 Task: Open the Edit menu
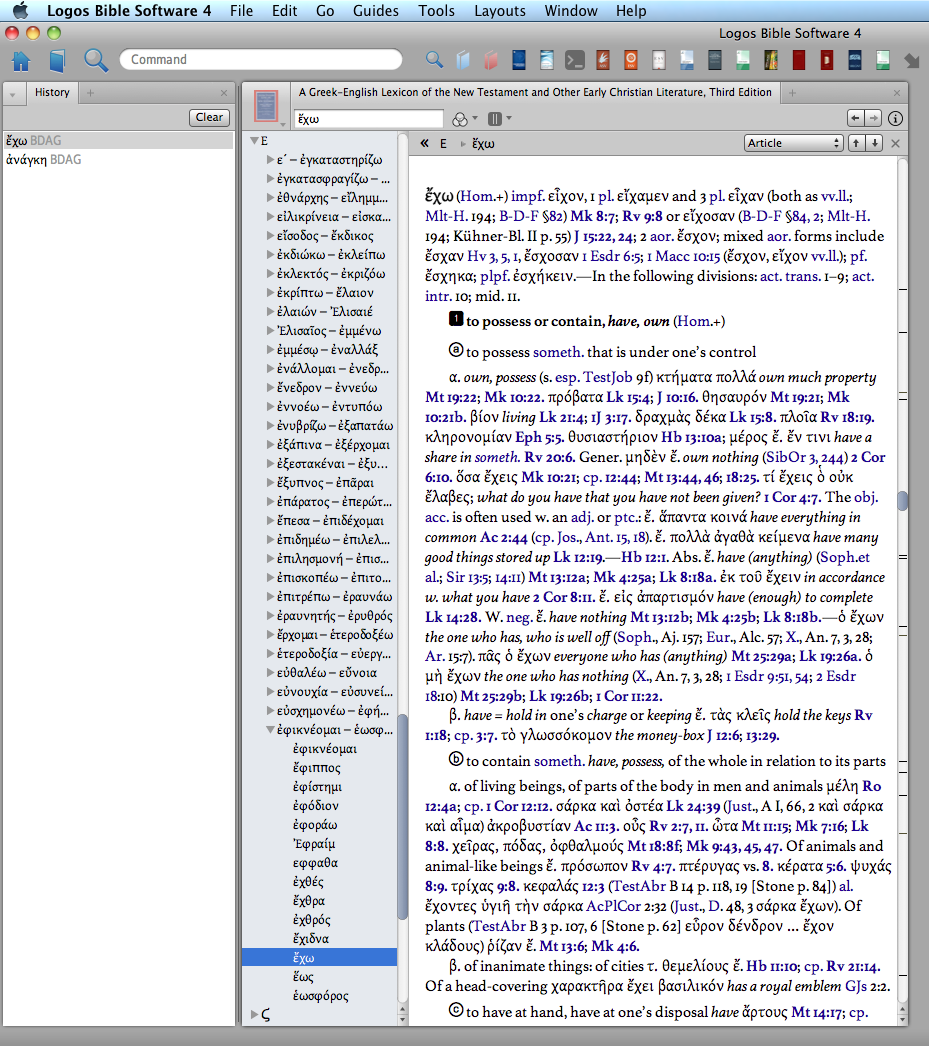(284, 11)
